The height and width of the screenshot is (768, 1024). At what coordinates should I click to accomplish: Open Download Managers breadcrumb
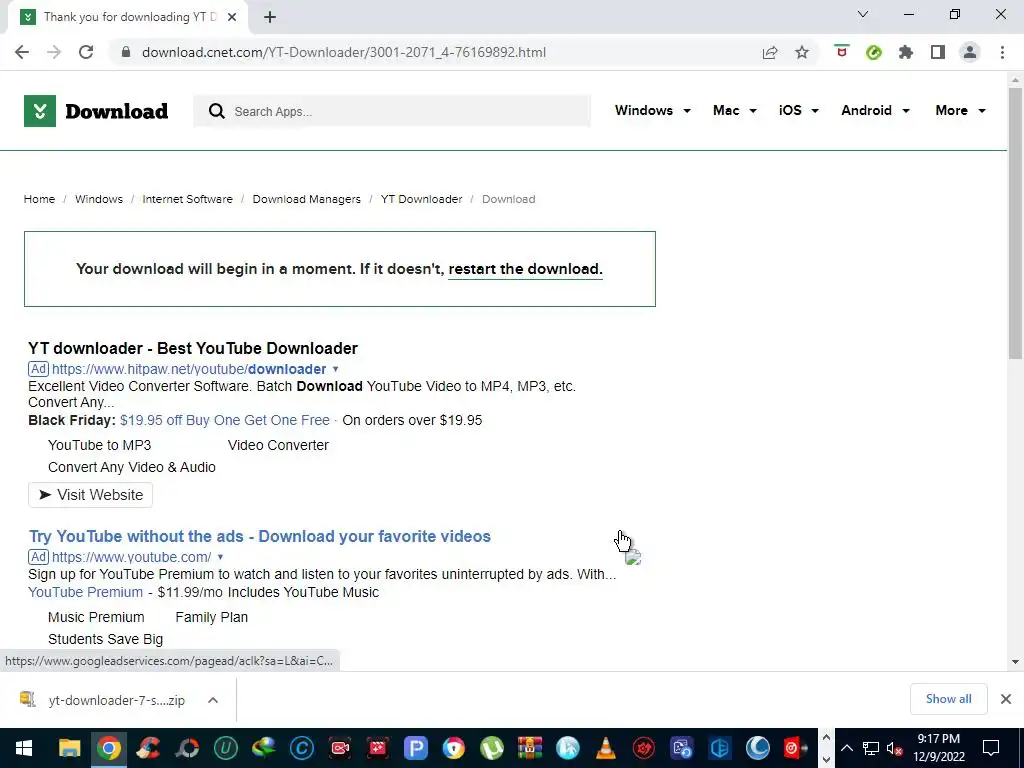pyautogui.click(x=306, y=199)
